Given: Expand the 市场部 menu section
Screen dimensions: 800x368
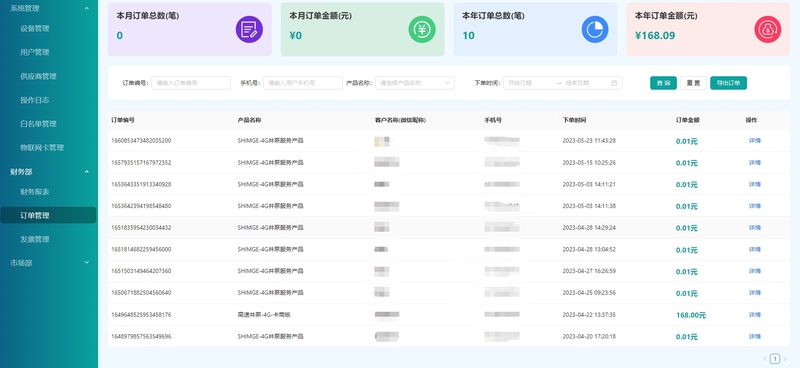Looking at the screenshot, I should [87, 262].
